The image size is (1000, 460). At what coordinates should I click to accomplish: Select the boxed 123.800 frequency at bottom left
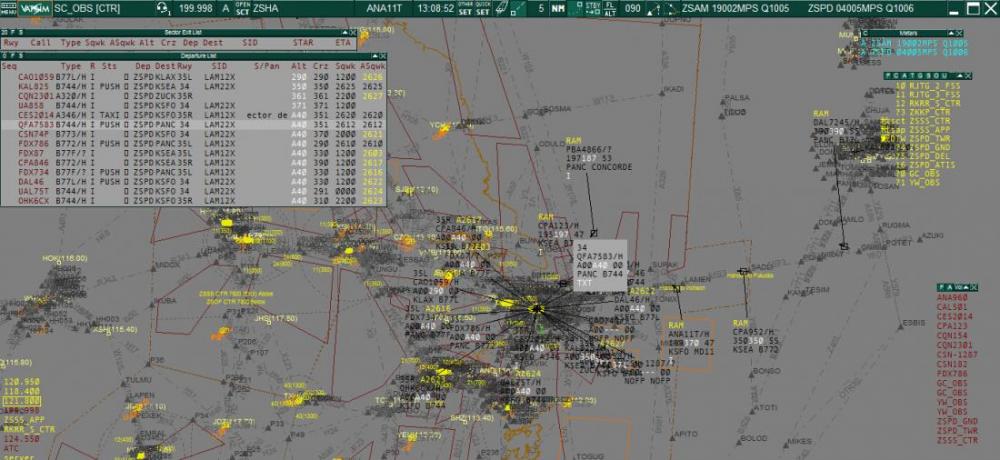pyautogui.click(x=22, y=401)
